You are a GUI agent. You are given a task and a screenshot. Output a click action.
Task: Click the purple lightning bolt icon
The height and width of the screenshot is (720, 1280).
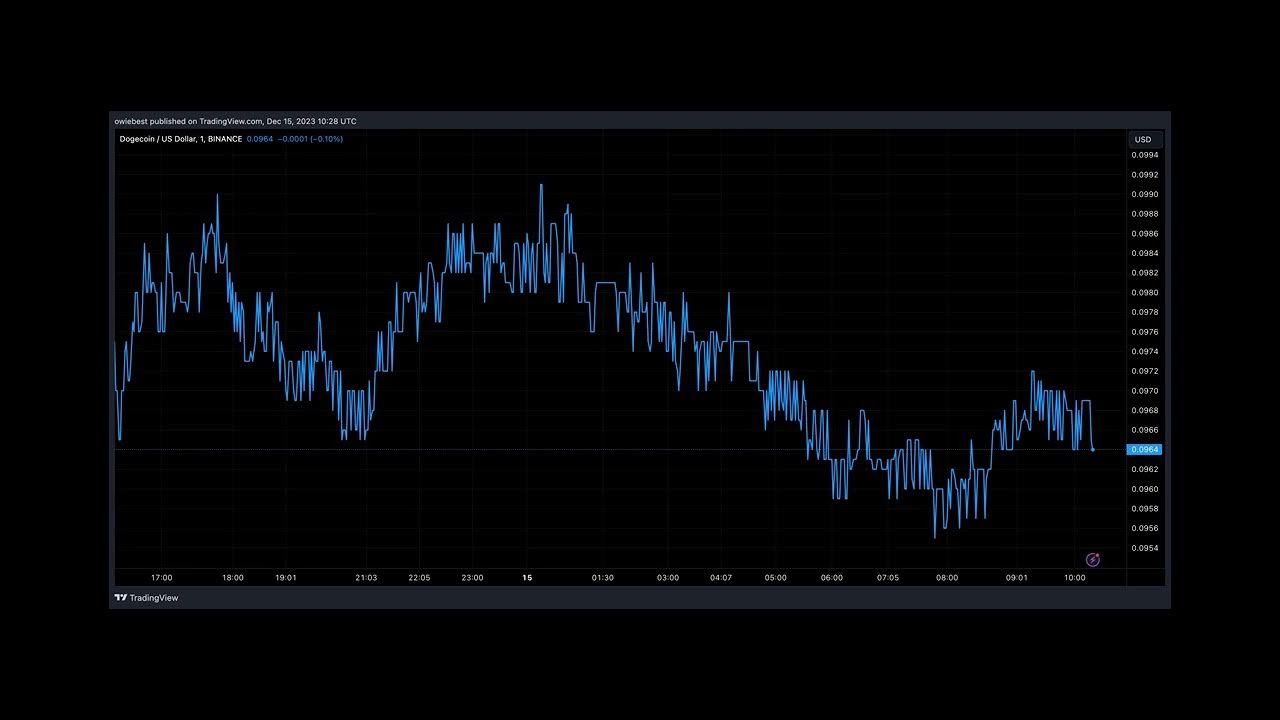(1092, 560)
